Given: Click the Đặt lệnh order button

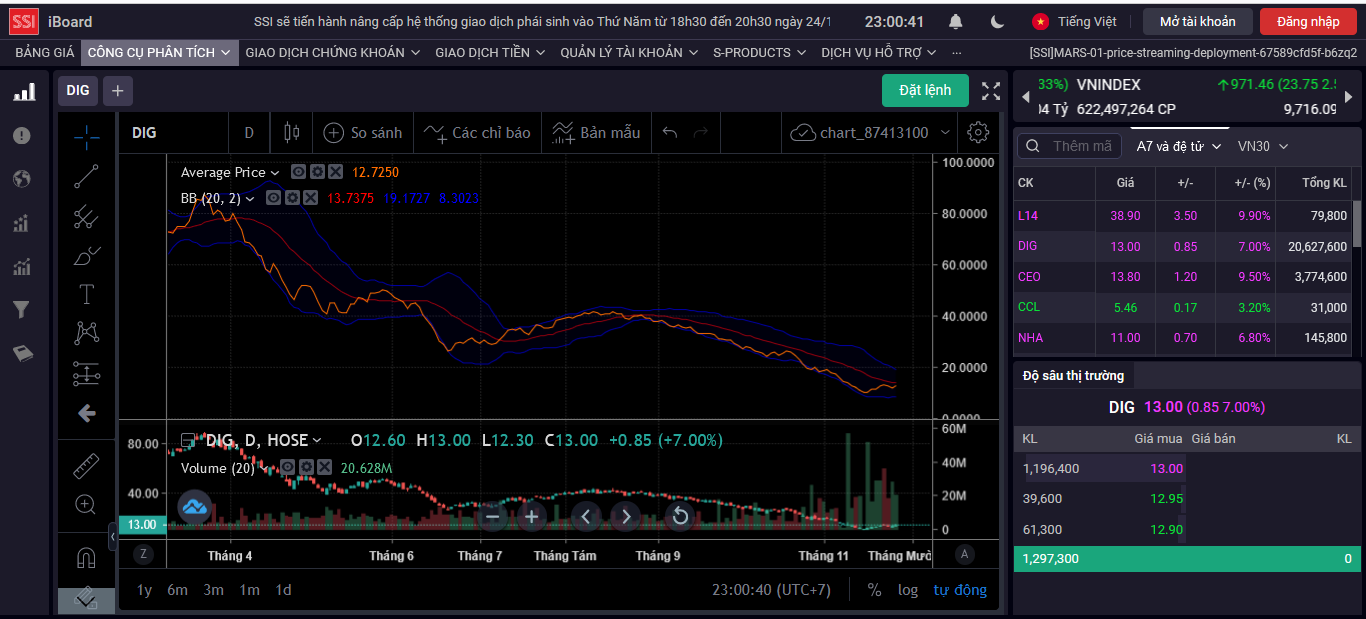Looking at the screenshot, I should click(x=925, y=90).
